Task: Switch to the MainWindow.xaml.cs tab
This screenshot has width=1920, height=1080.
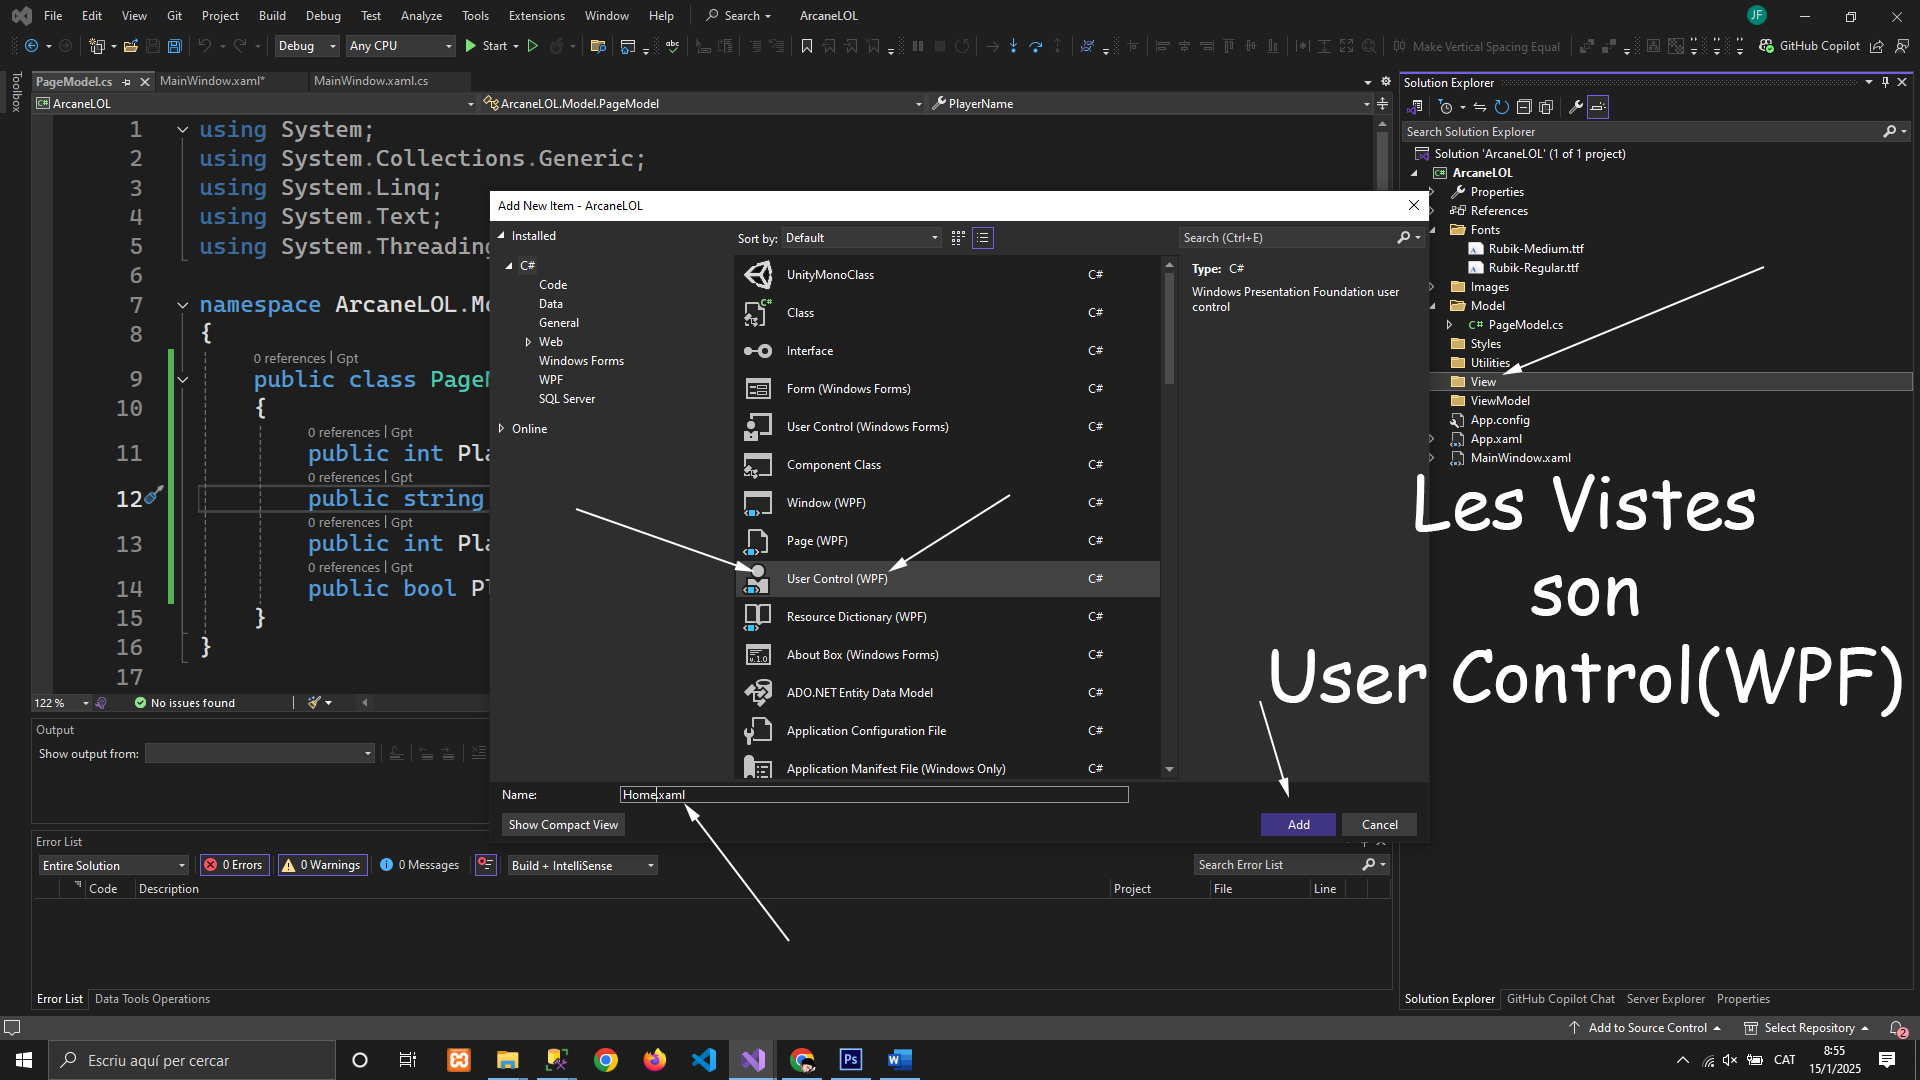Action: tap(370, 81)
